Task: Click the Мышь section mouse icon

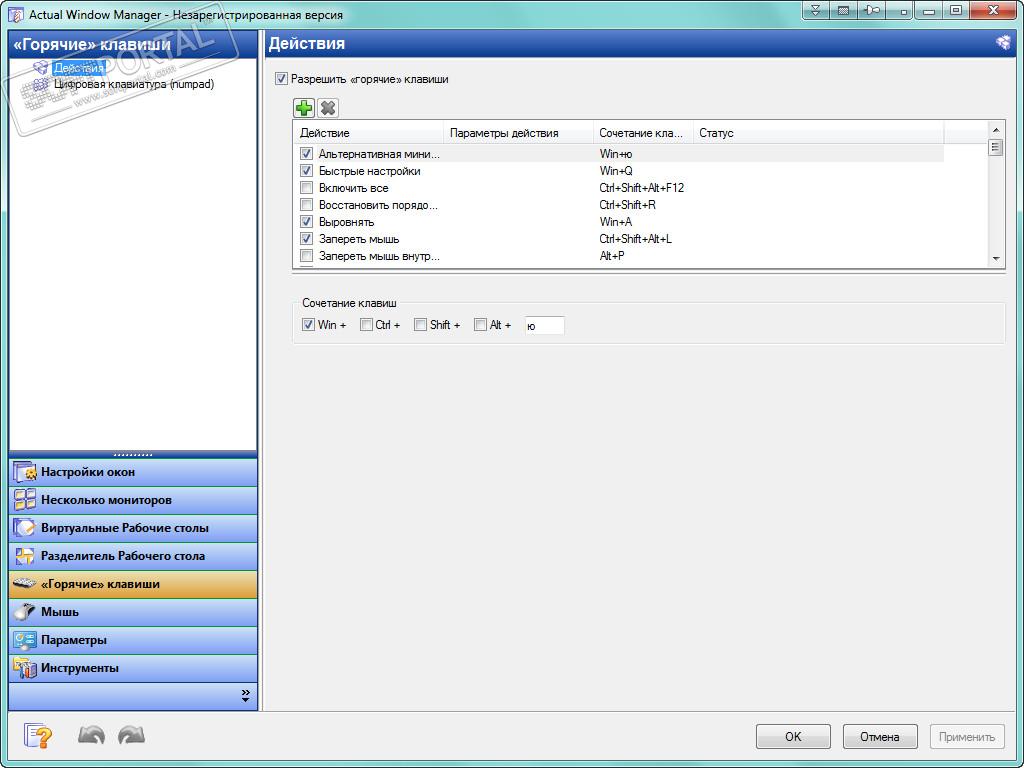Action: click(x=25, y=612)
